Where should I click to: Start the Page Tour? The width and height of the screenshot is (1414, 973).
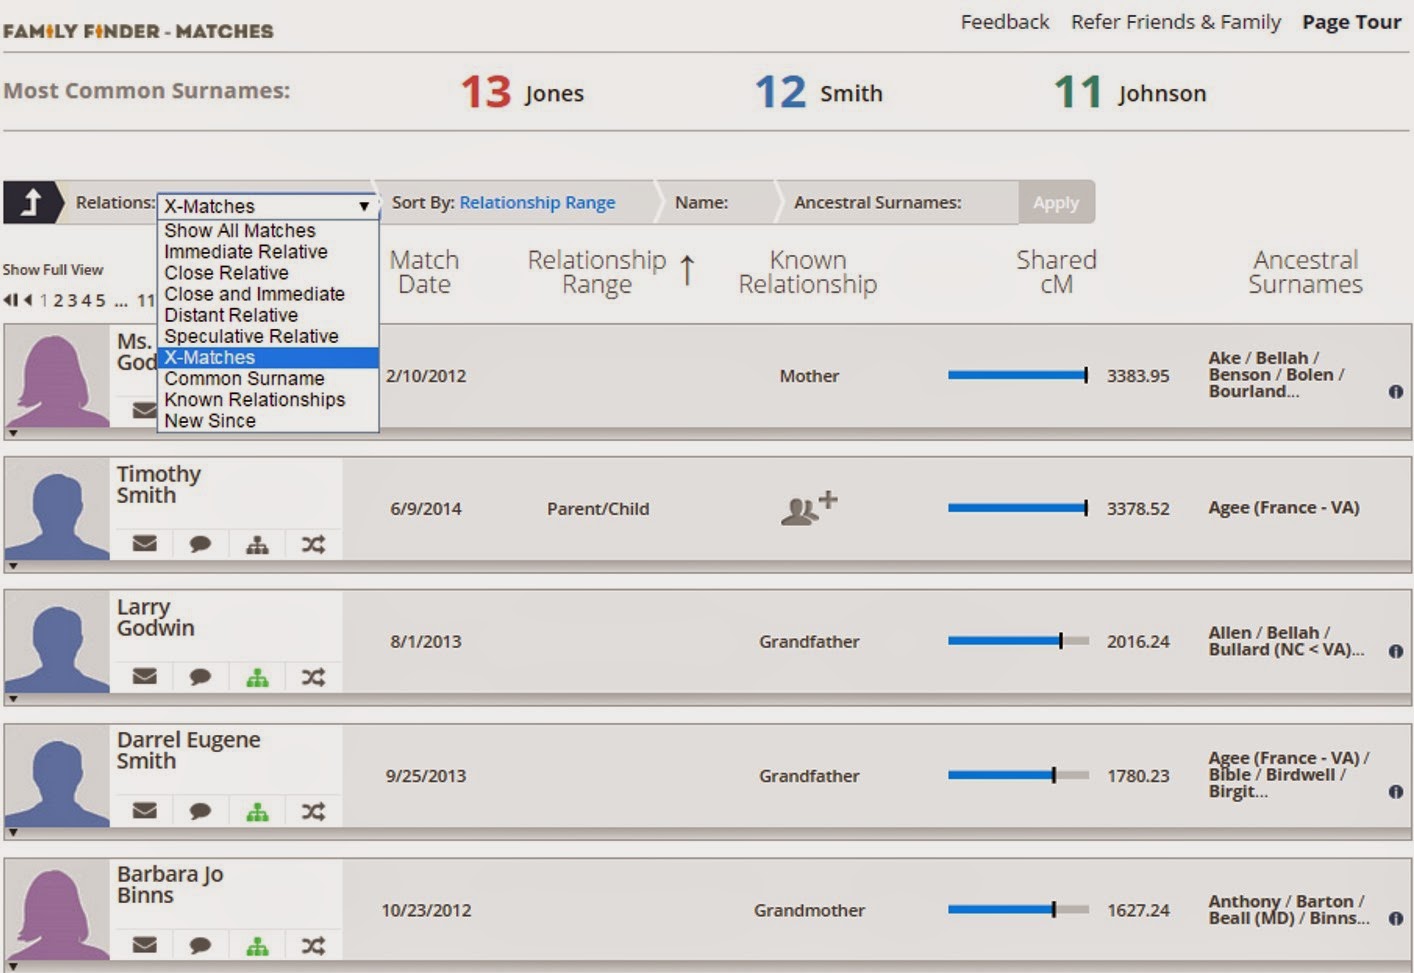coord(1351,22)
